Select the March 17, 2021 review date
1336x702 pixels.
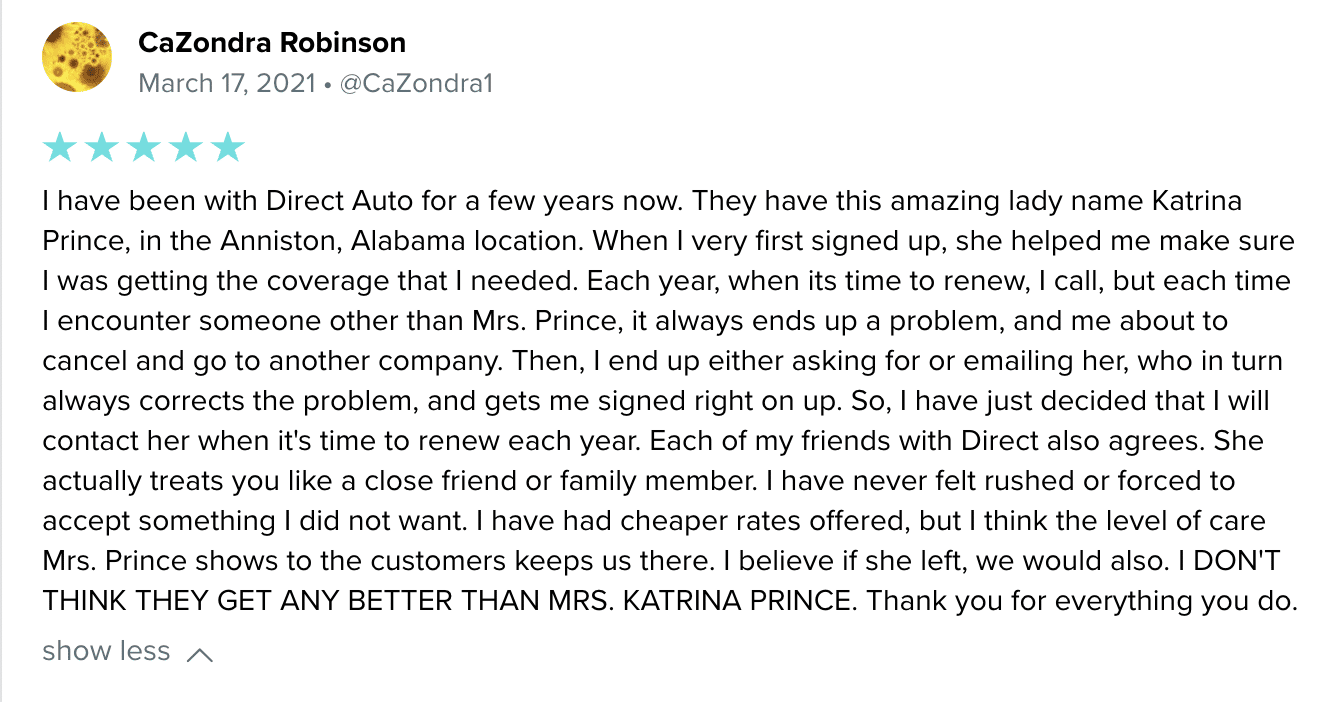(226, 83)
